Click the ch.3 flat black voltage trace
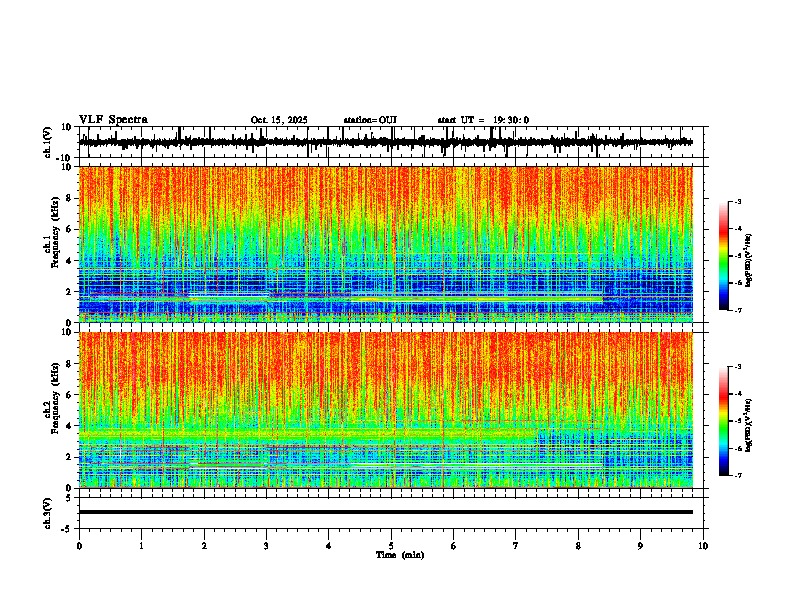Viewport: 792px width, 612px height. pos(386,512)
